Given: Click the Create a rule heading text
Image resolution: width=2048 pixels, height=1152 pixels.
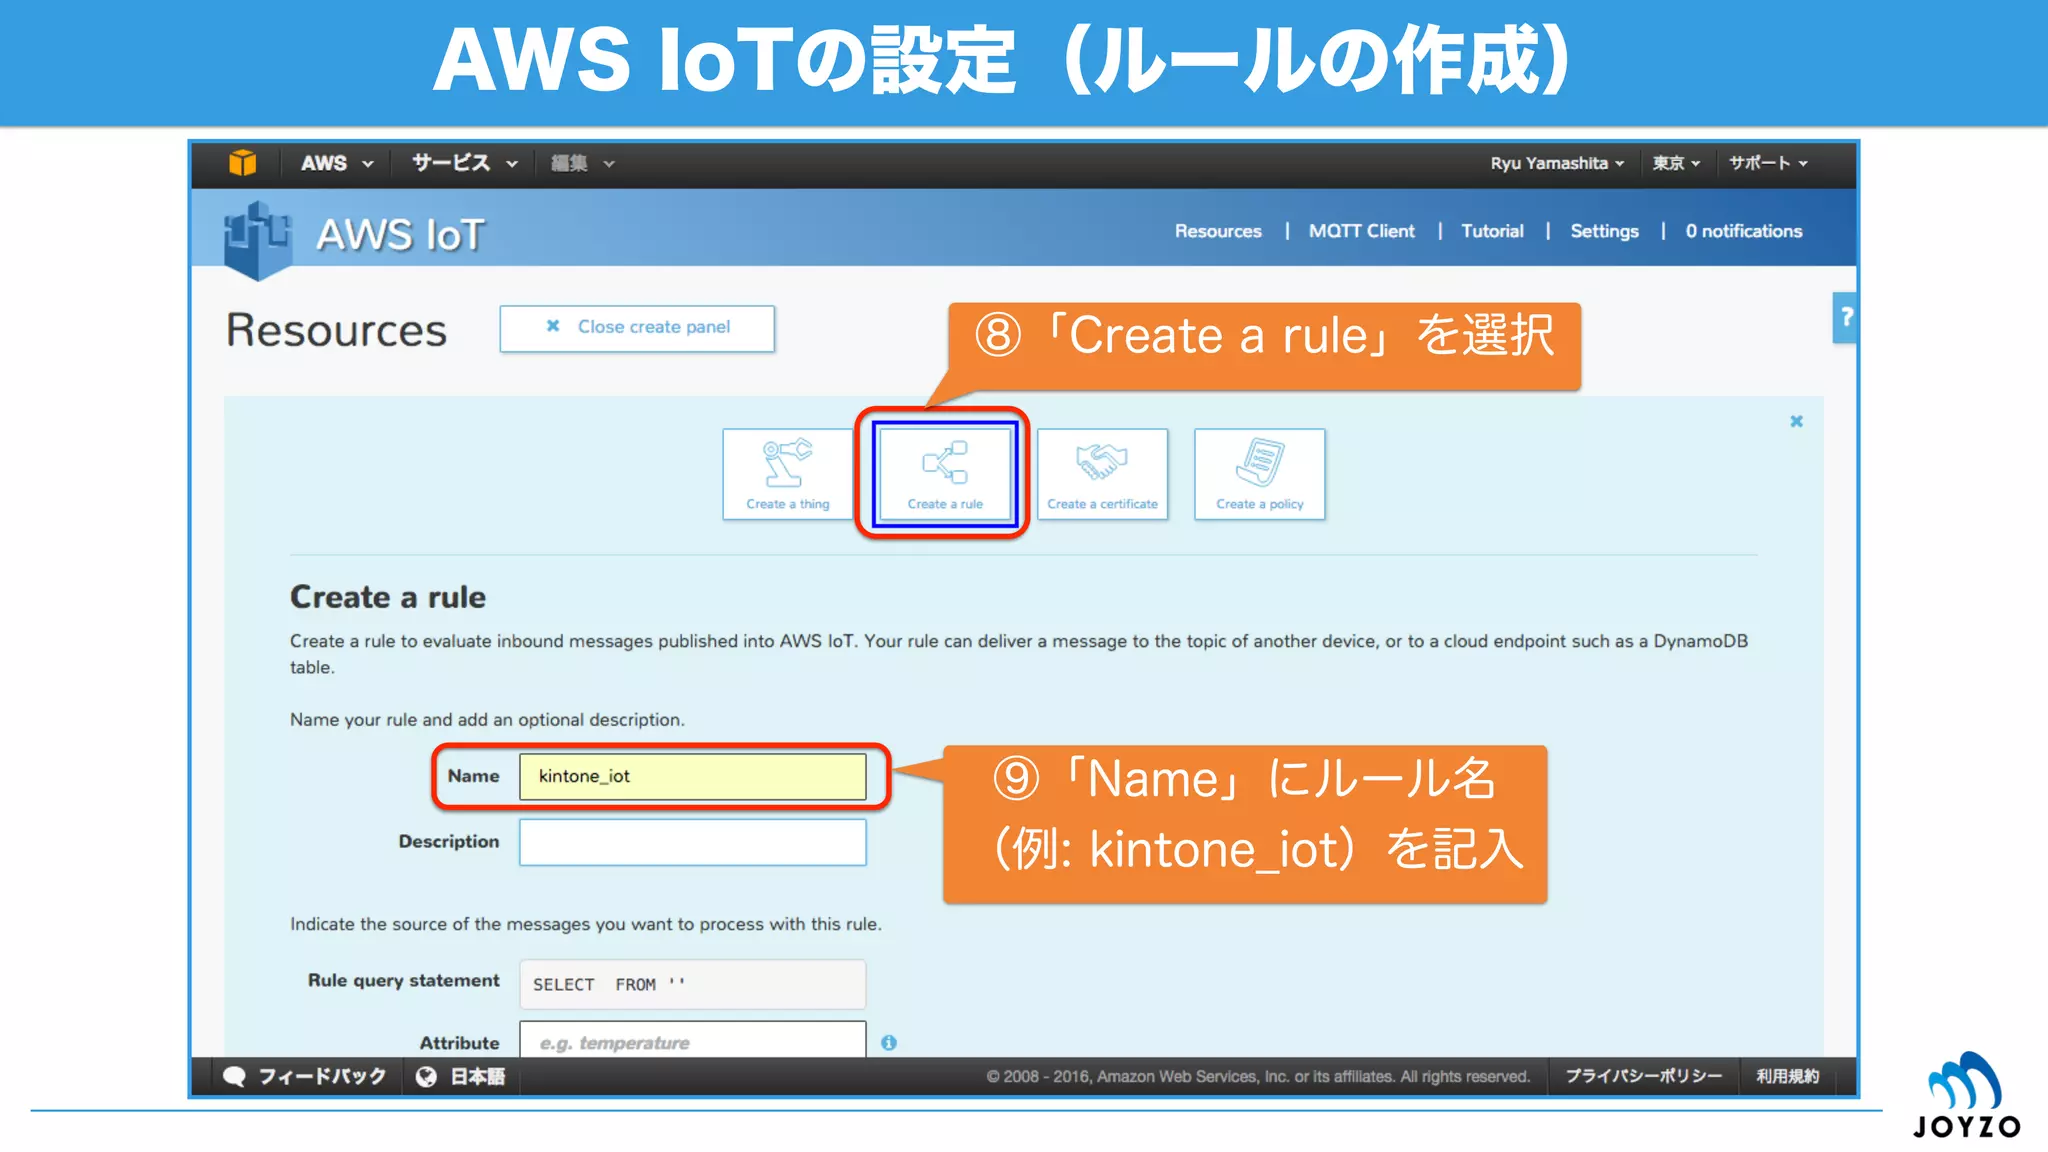Looking at the screenshot, I should (x=388, y=597).
